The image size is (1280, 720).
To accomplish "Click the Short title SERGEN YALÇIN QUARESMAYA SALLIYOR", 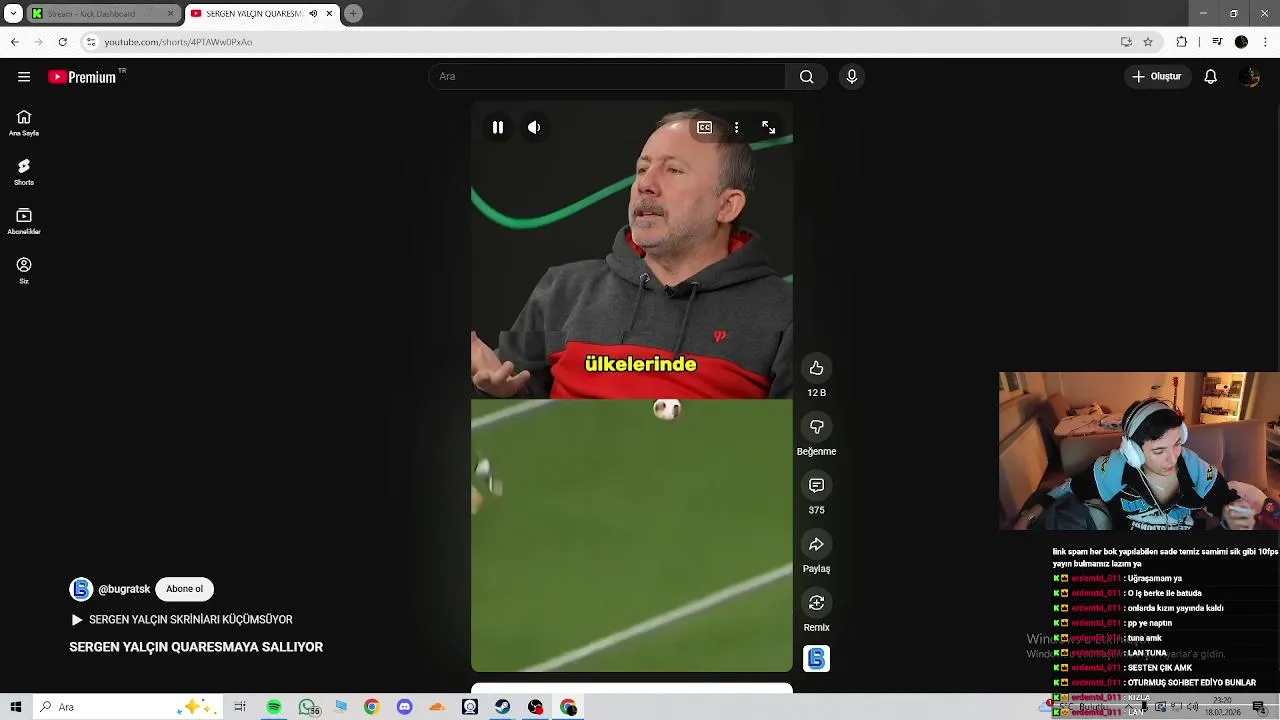I will point(196,647).
